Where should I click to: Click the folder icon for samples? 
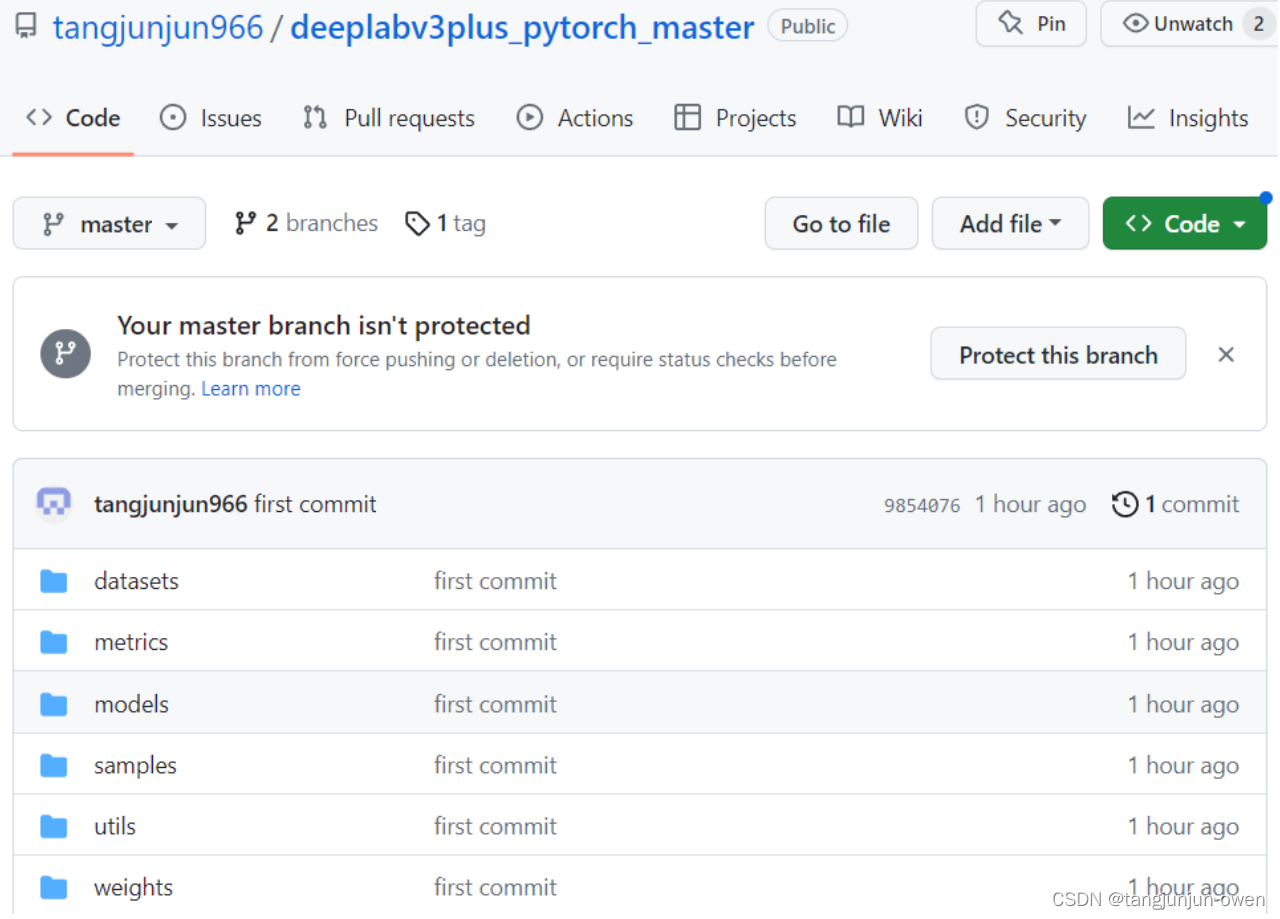click(x=54, y=765)
